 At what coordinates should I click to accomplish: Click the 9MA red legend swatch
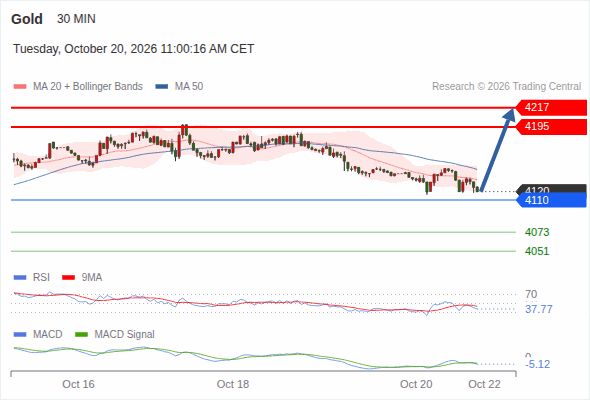tap(68, 278)
